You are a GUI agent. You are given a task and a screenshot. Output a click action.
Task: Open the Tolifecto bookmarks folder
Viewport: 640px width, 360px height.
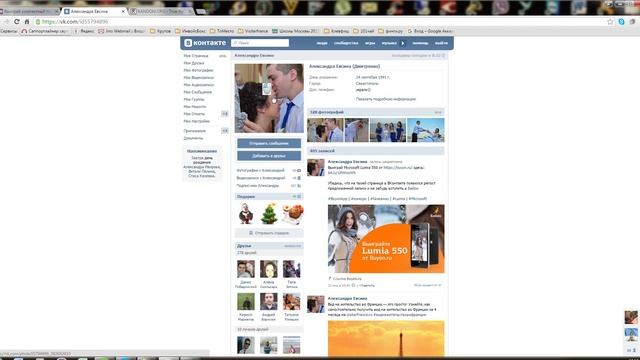tap(222, 31)
